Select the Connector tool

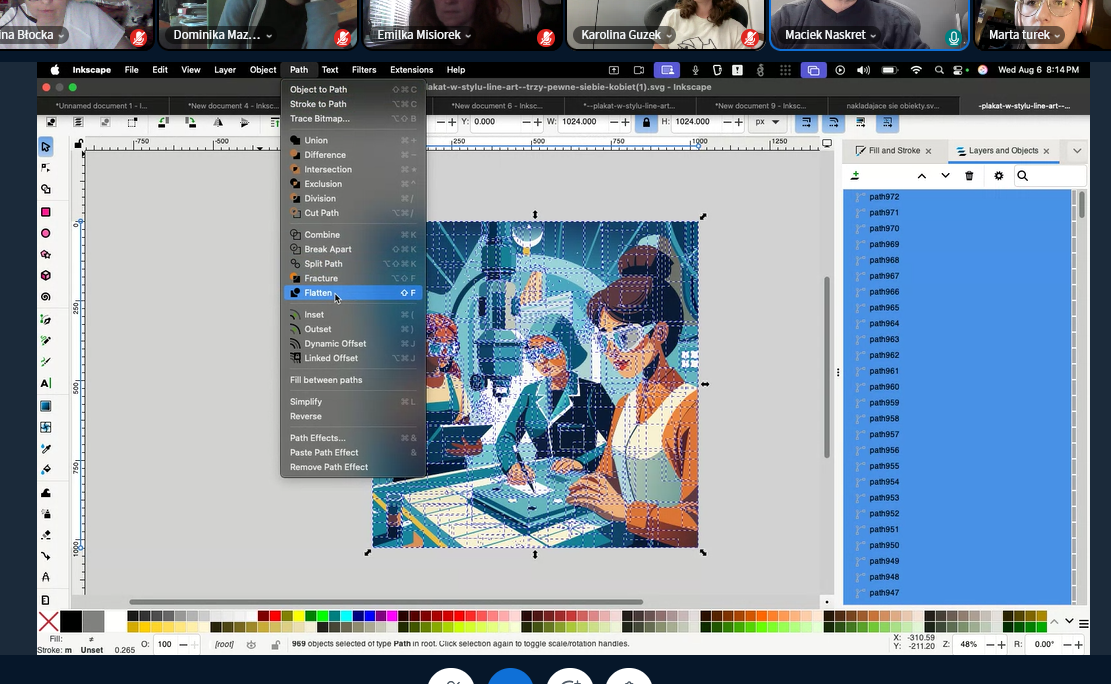tap(46, 556)
